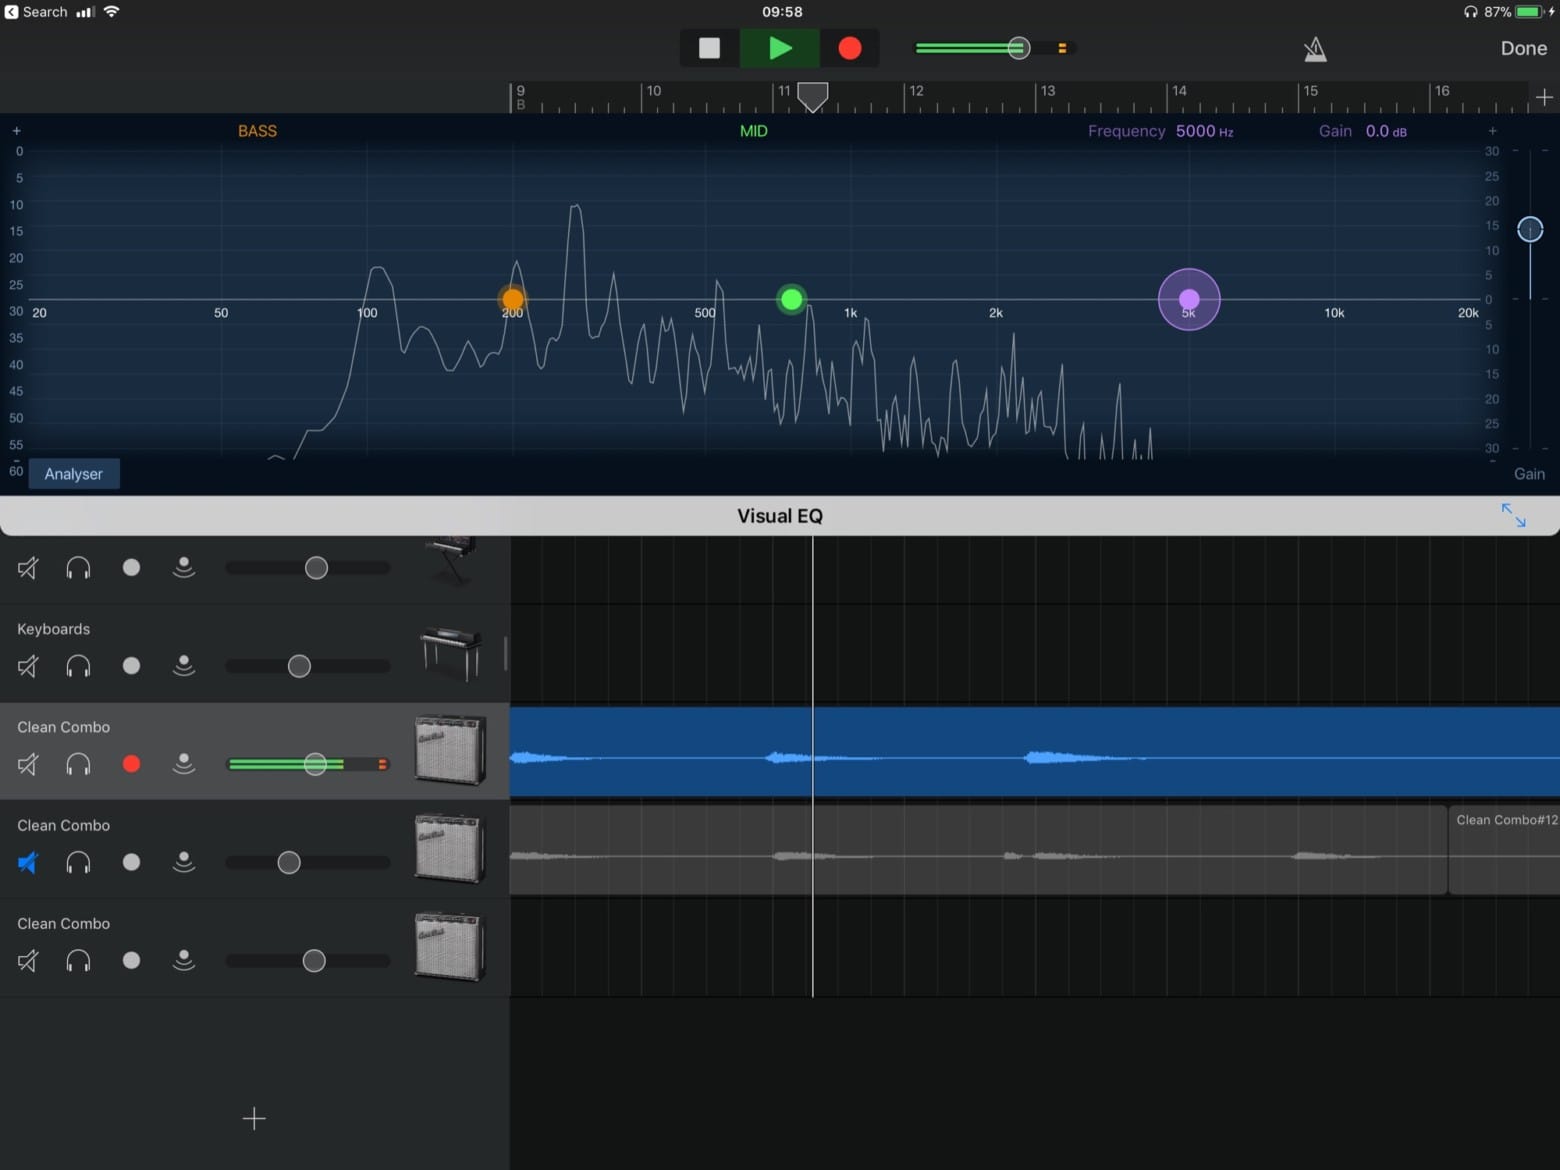The width and height of the screenshot is (1560, 1170).
Task: Tap the plus to extend song sections
Action: point(1545,97)
